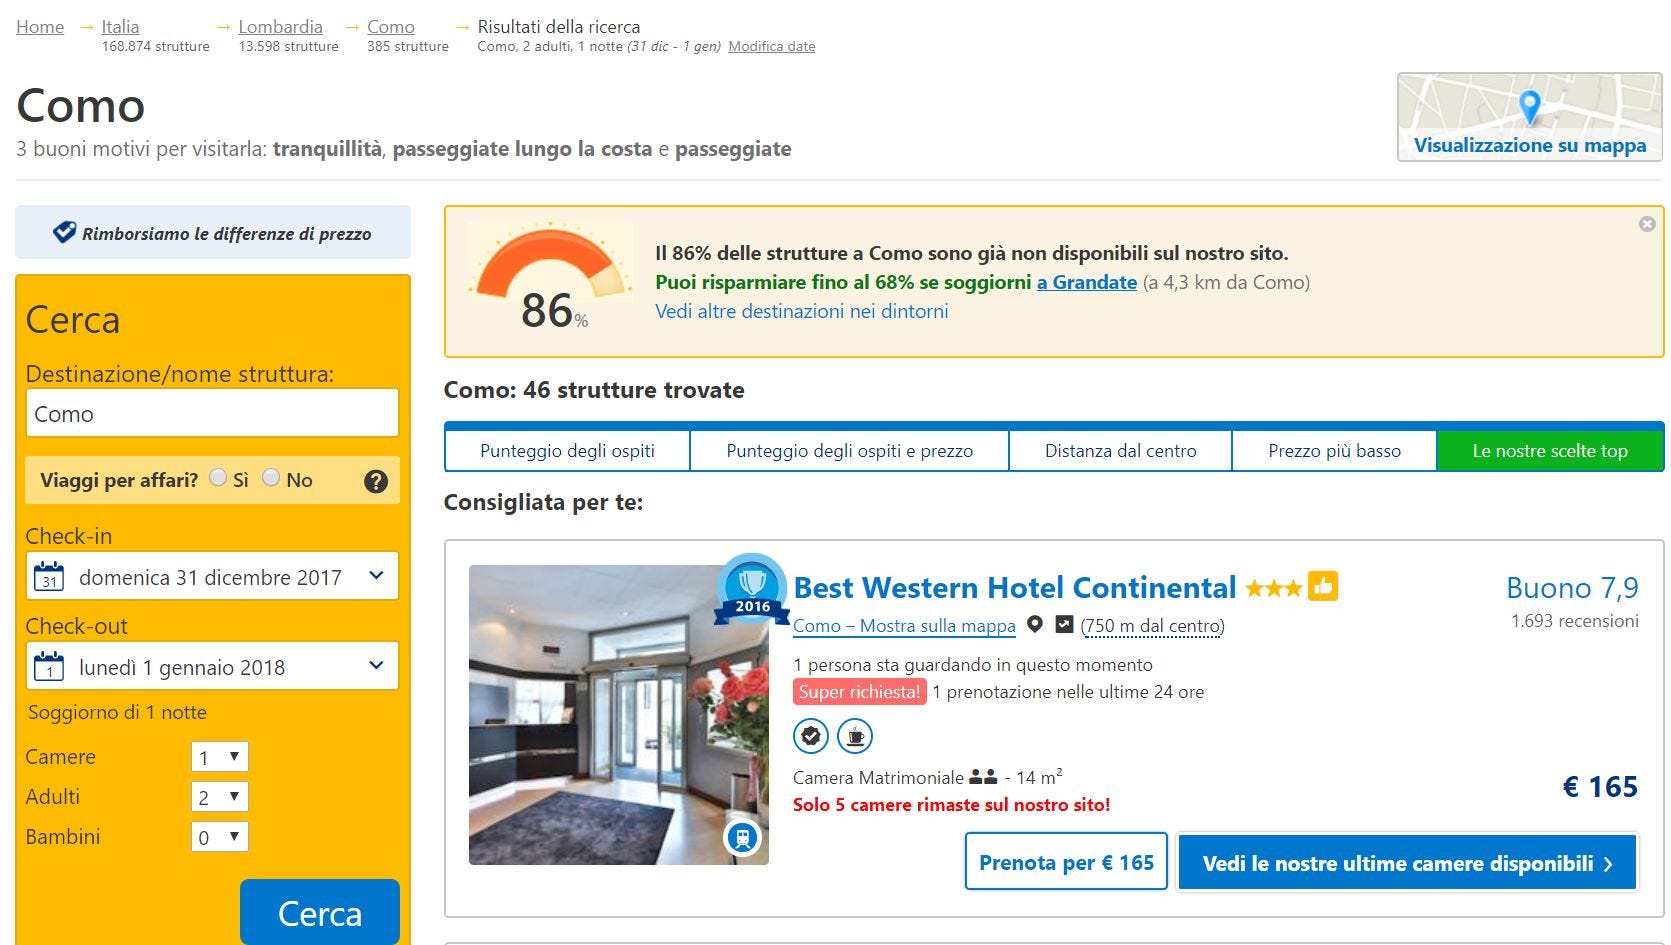
Task: Expand the Adulti count dropdown
Action: [x=219, y=797]
